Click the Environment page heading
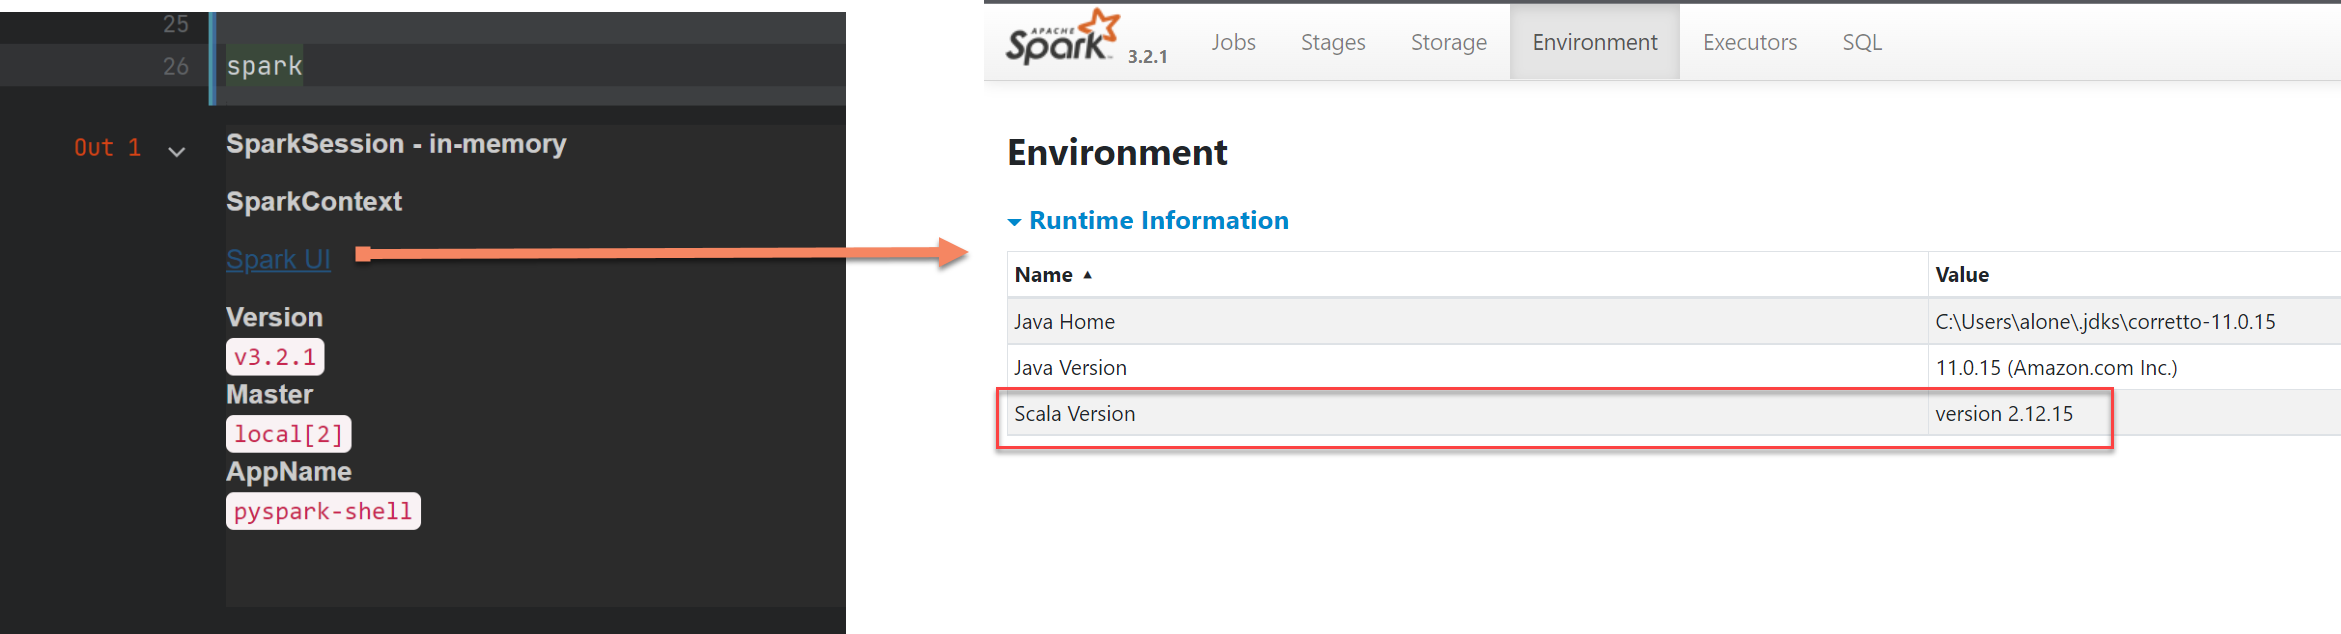The image size is (2341, 634). click(1117, 152)
